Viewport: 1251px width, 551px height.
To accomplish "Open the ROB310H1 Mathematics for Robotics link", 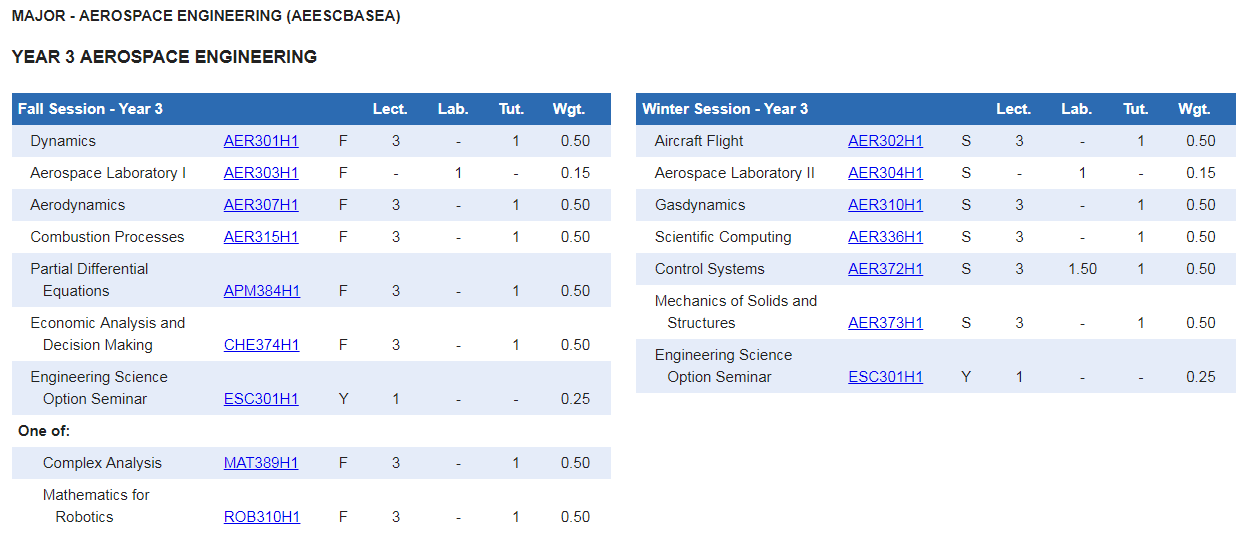I will 262,517.
